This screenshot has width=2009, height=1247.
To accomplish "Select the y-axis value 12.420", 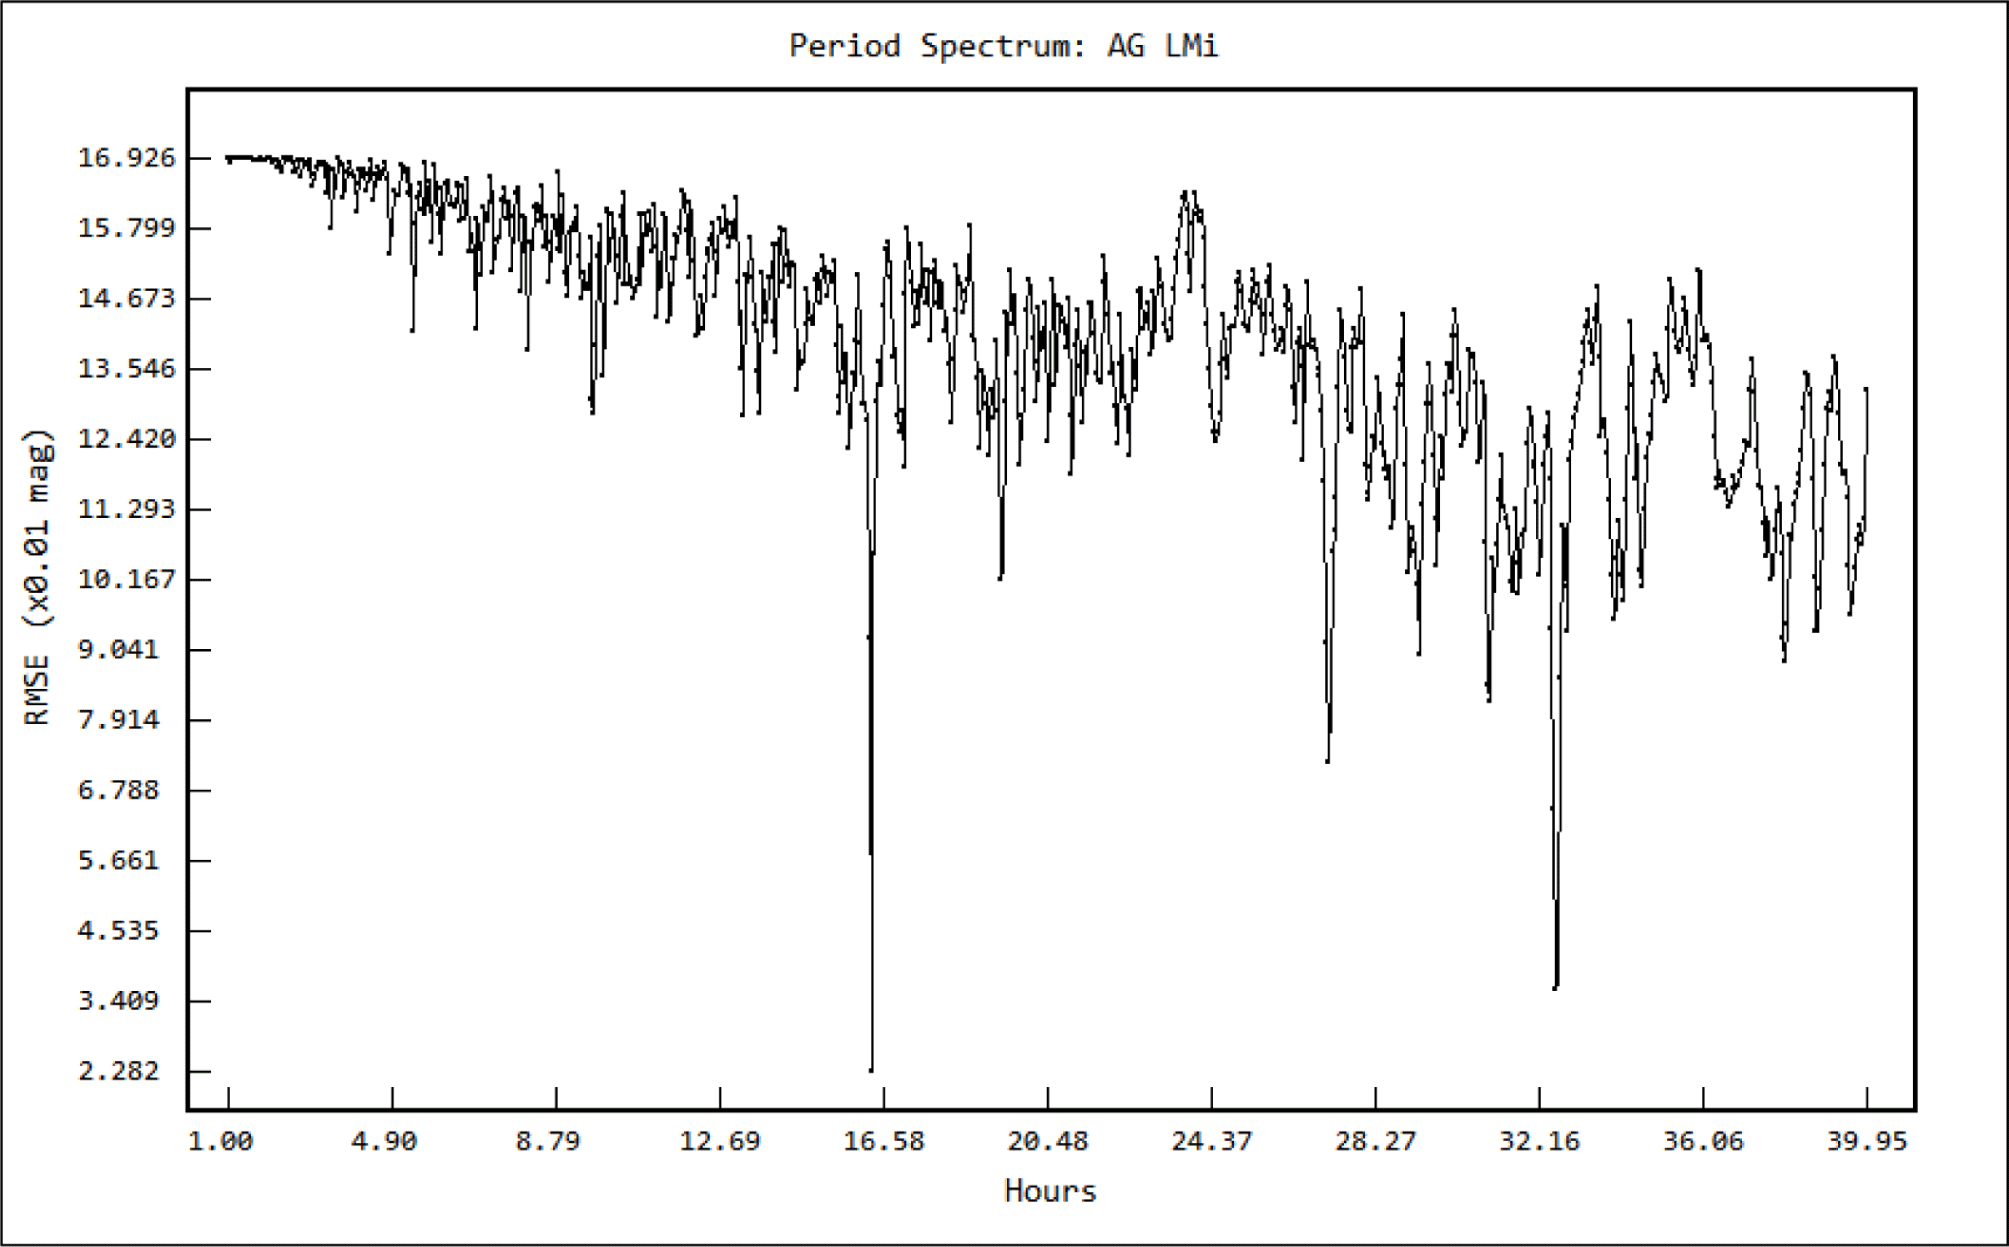I will 127,439.
